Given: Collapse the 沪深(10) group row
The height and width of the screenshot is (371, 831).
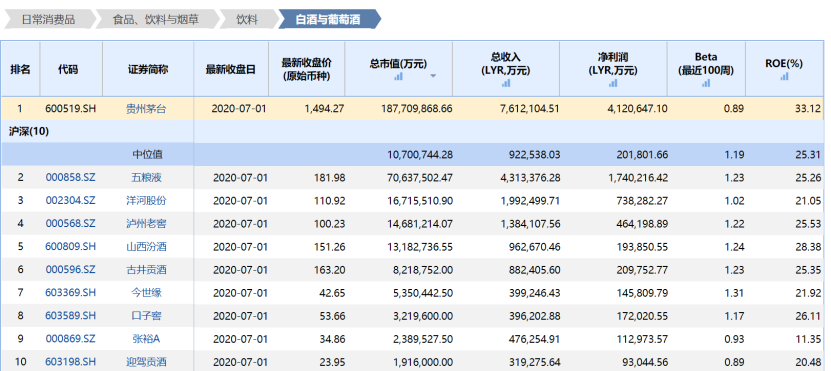Looking at the screenshot, I should (x=29, y=132).
